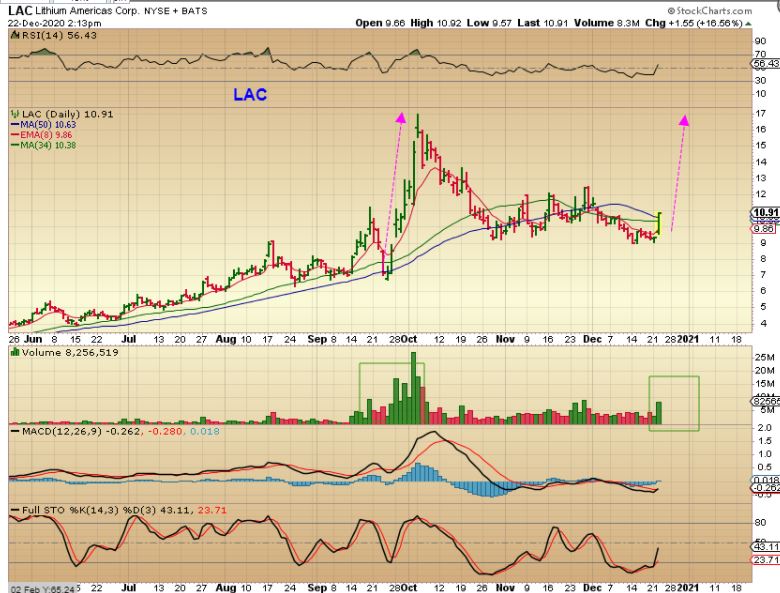The width and height of the screenshot is (780, 593).
Task: Click the red -0.280 MACD signal value
Action: [163, 431]
